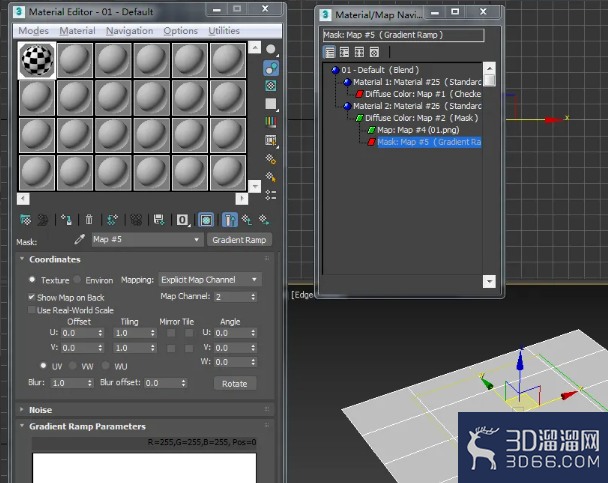Open the Utilities menu
Image resolution: width=608 pixels, height=483 pixels.
(x=224, y=31)
